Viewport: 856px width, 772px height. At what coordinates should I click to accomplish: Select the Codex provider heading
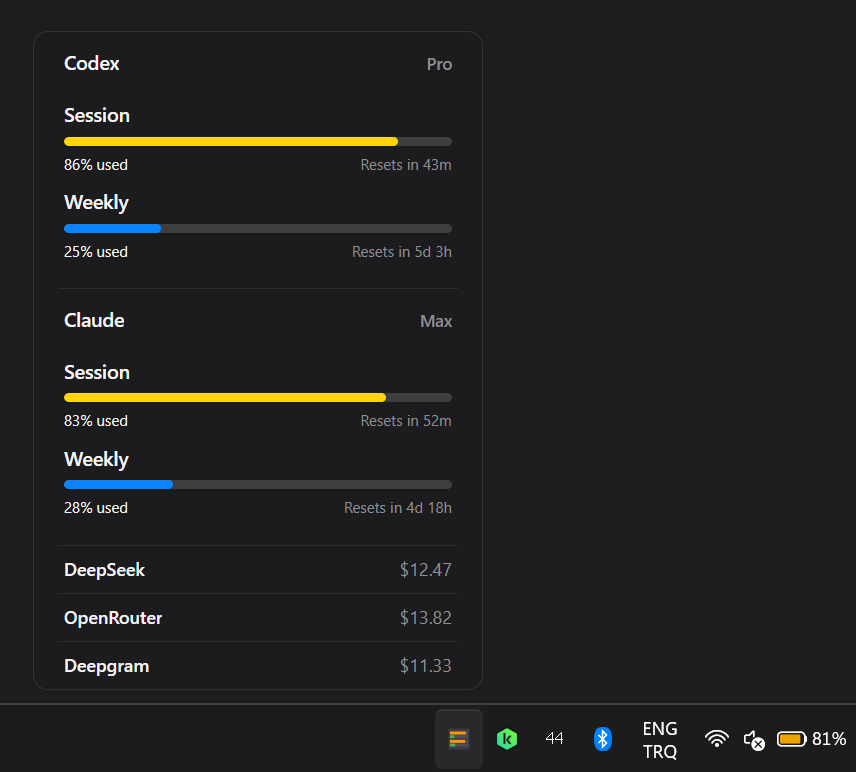[92, 63]
